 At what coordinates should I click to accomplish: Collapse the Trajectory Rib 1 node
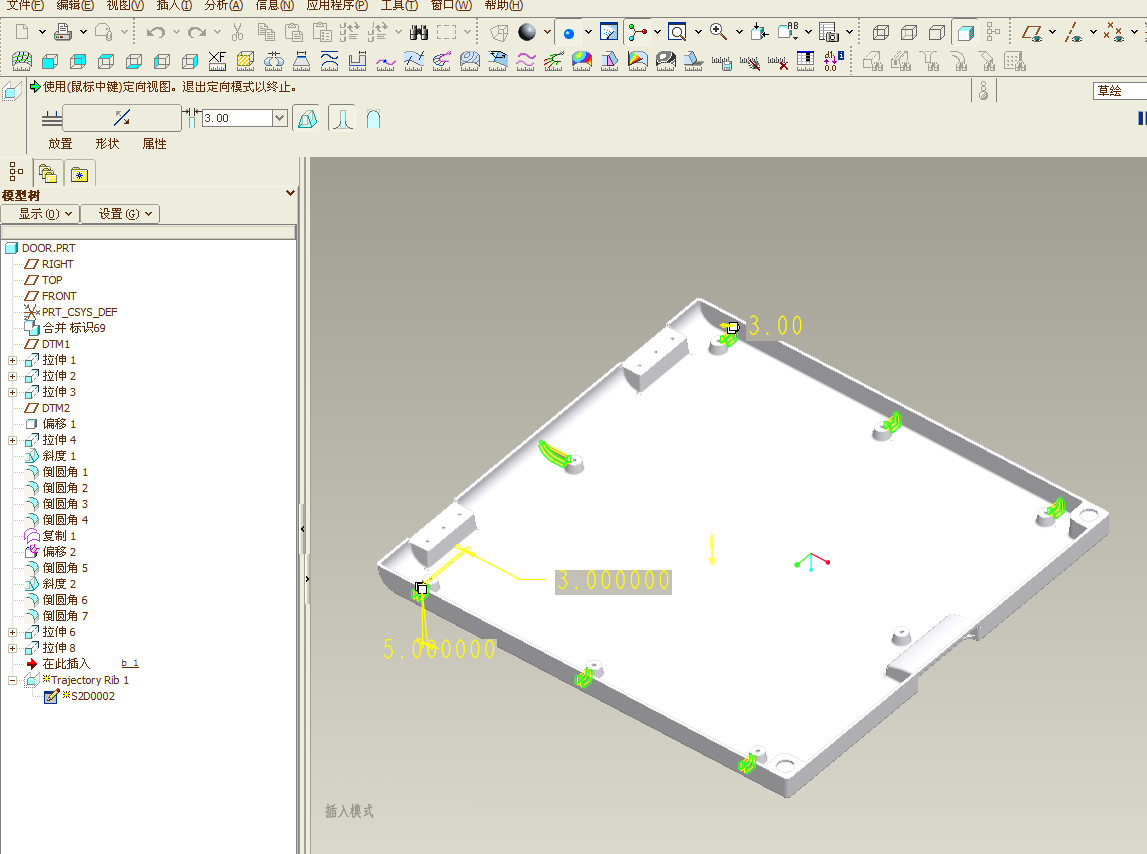(12, 681)
